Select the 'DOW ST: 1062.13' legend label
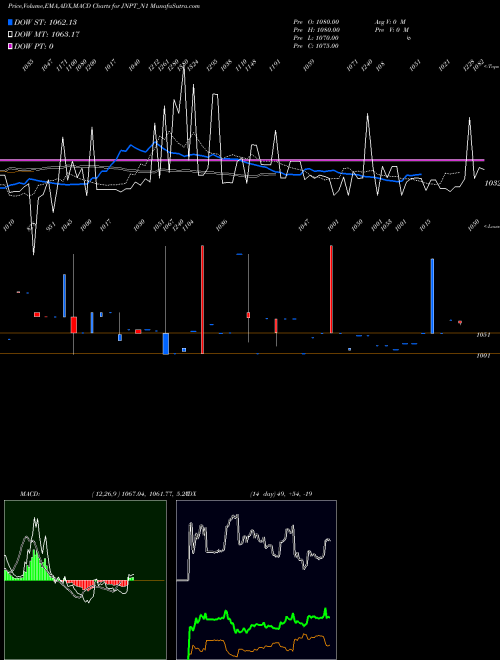 pos(45,22)
